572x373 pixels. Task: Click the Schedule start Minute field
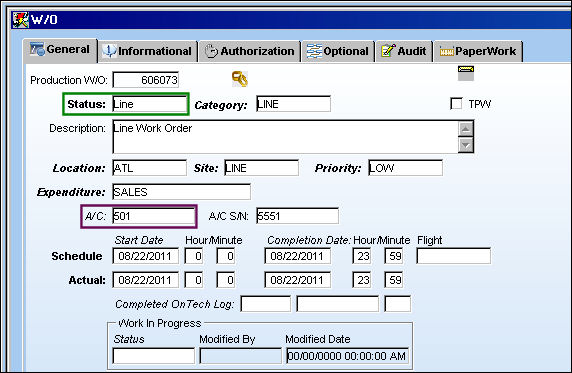[225, 256]
